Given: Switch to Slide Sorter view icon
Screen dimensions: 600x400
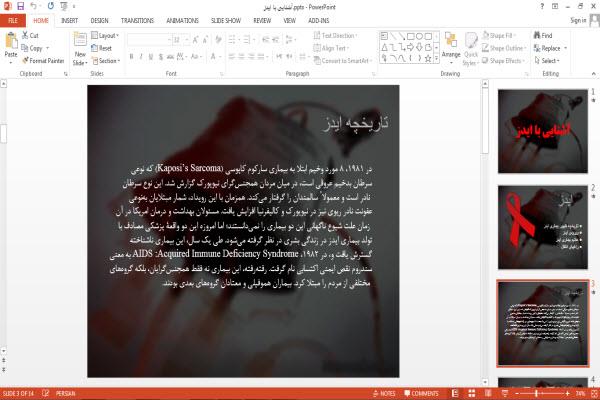Looking at the screenshot, I should point(471,393).
